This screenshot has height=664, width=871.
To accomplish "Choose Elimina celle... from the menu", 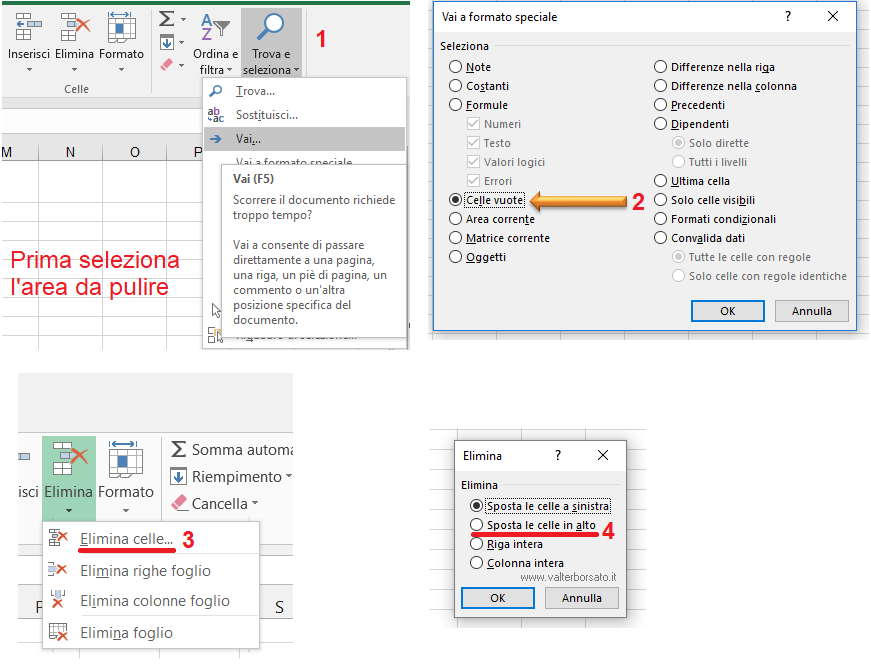I will point(126,539).
